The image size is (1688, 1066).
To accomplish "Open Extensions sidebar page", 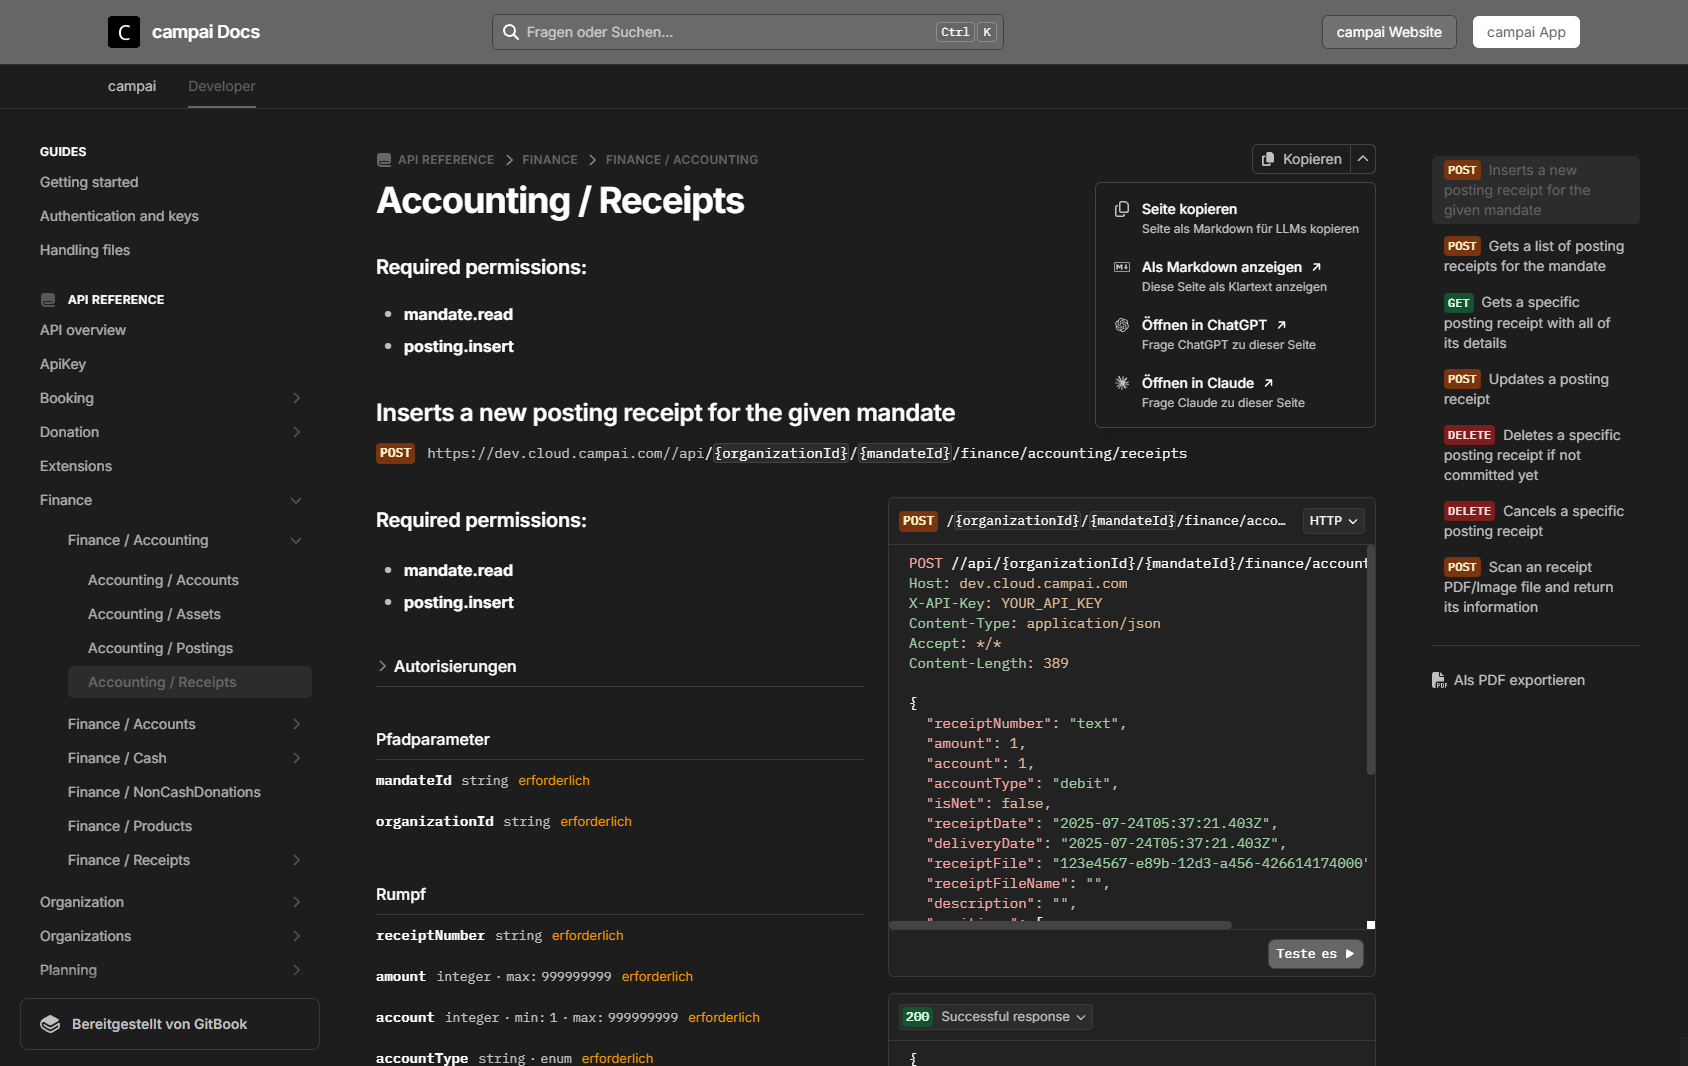I will [x=76, y=466].
